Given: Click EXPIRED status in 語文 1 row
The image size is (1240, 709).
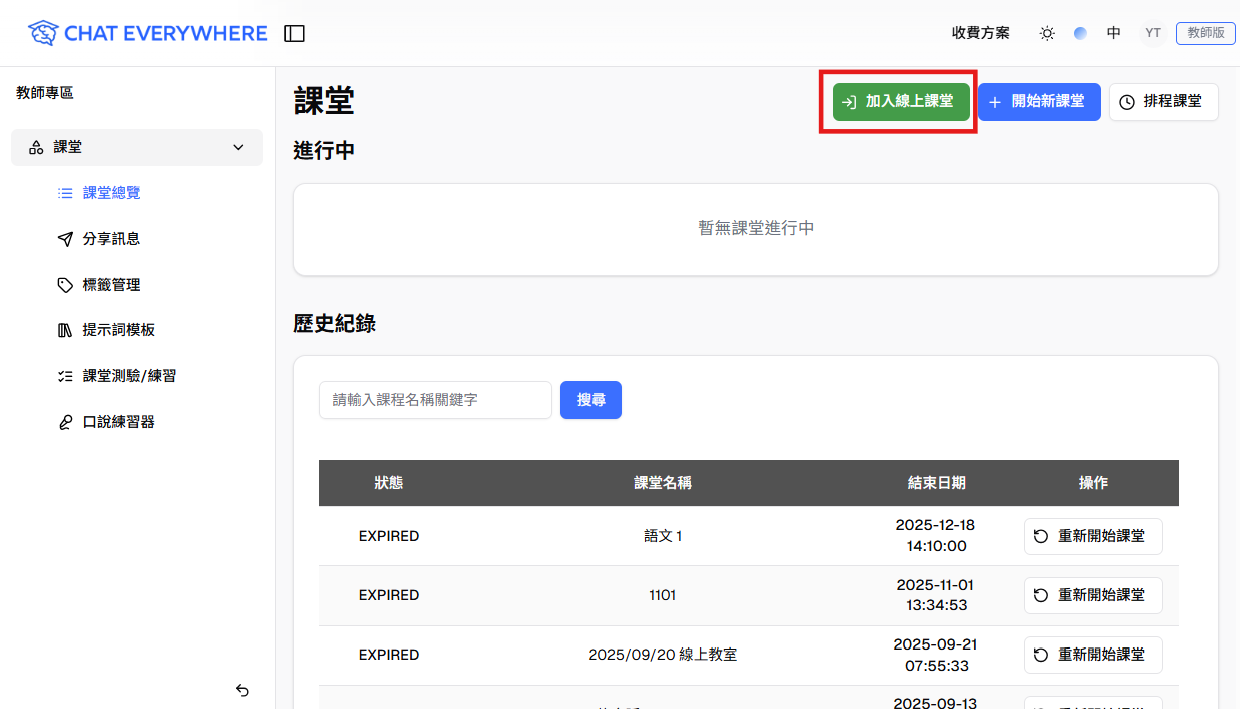Looking at the screenshot, I should [389, 536].
